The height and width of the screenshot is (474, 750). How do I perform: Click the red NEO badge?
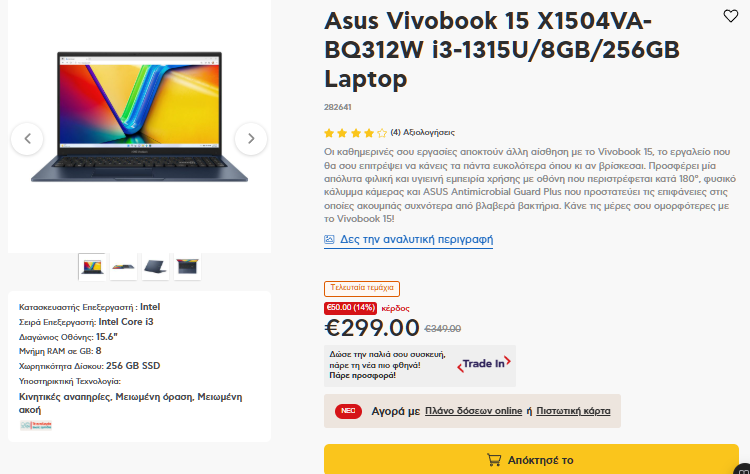coord(348,411)
